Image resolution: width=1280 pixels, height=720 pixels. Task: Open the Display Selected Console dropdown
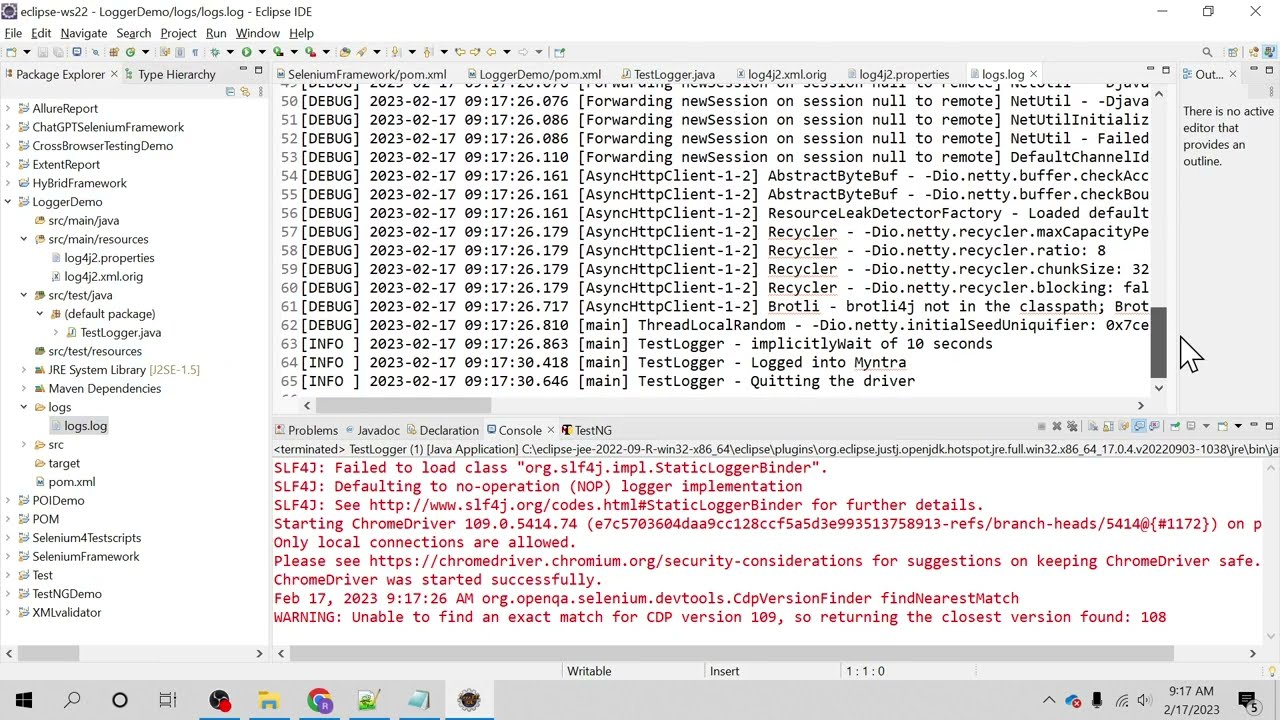1206,428
